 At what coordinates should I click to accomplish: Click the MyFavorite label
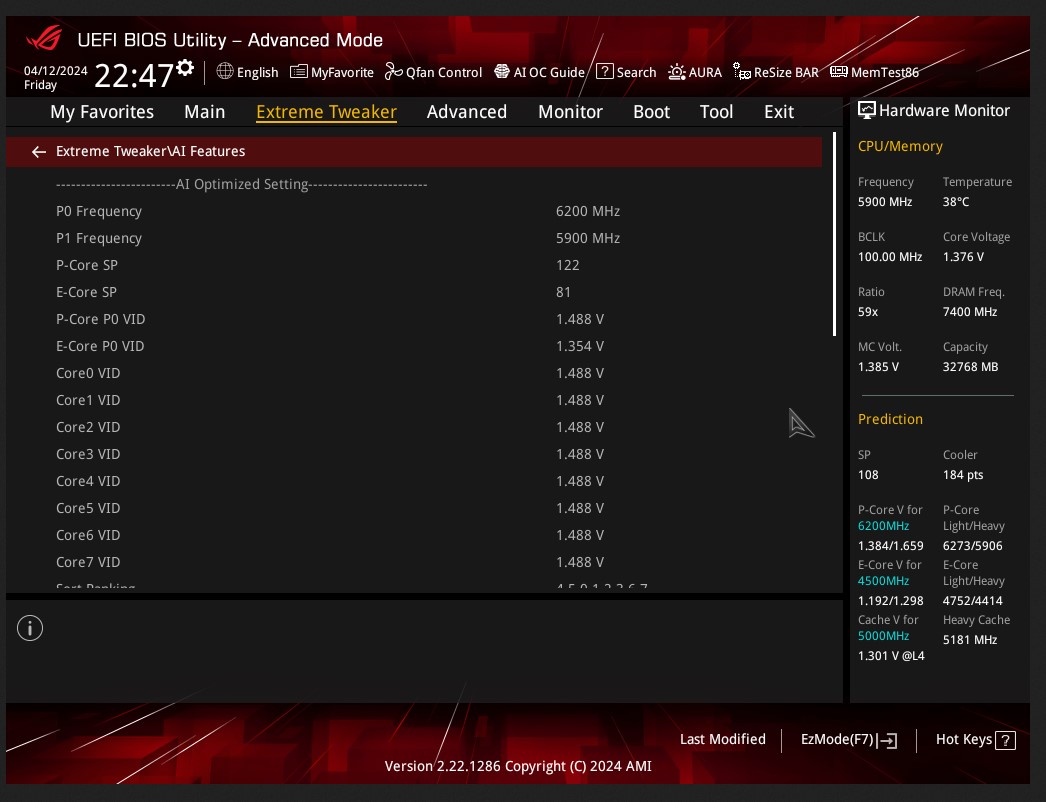coord(342,72)
